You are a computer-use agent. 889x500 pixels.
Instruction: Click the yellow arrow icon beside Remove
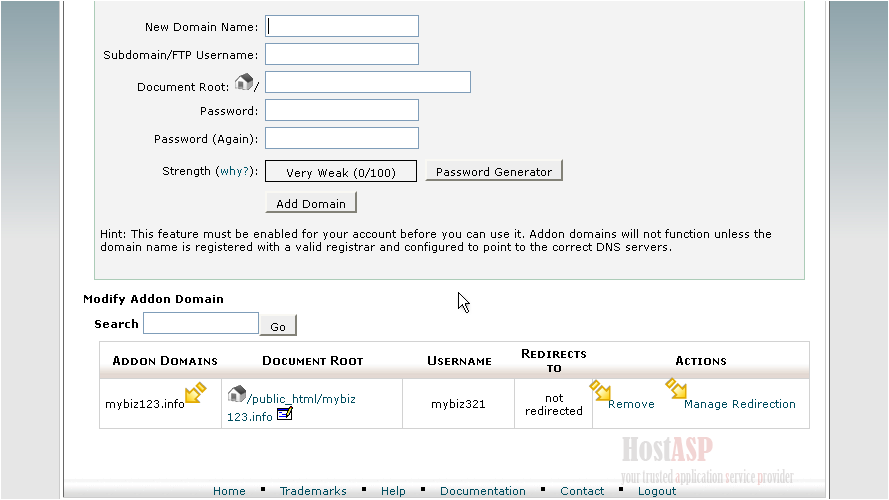pos(600,389)
